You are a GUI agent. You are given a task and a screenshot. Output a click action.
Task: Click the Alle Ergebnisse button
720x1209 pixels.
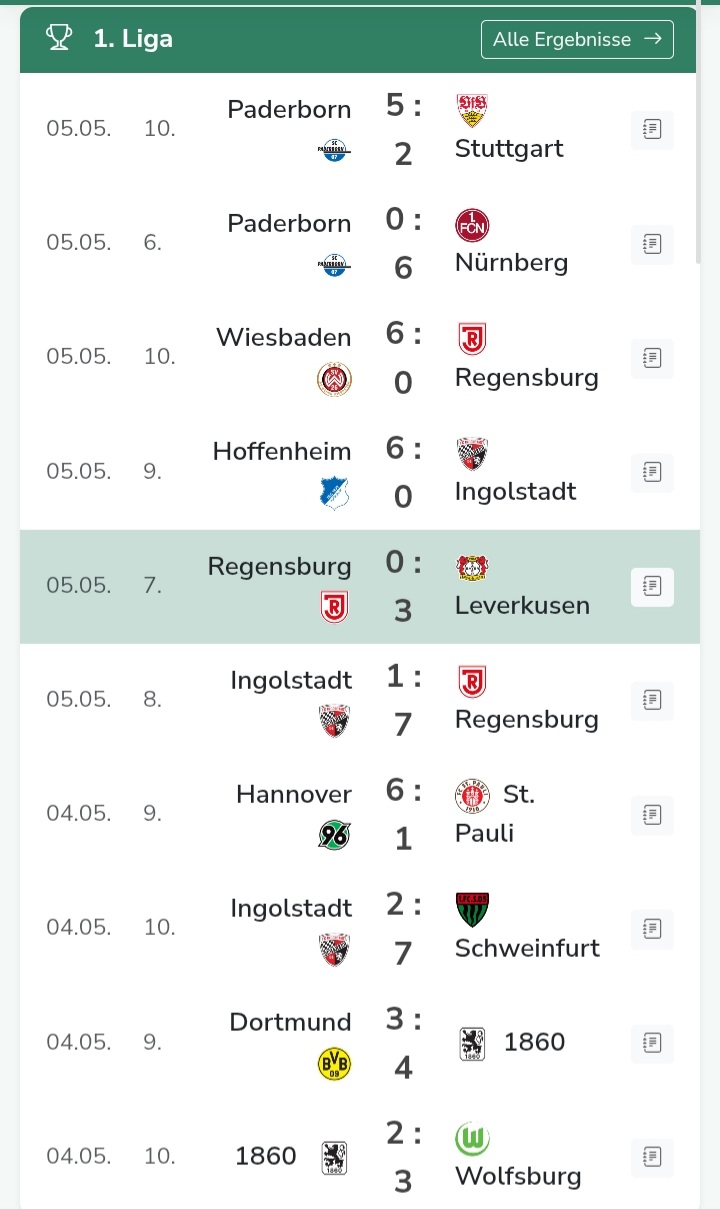click(577, 39)
